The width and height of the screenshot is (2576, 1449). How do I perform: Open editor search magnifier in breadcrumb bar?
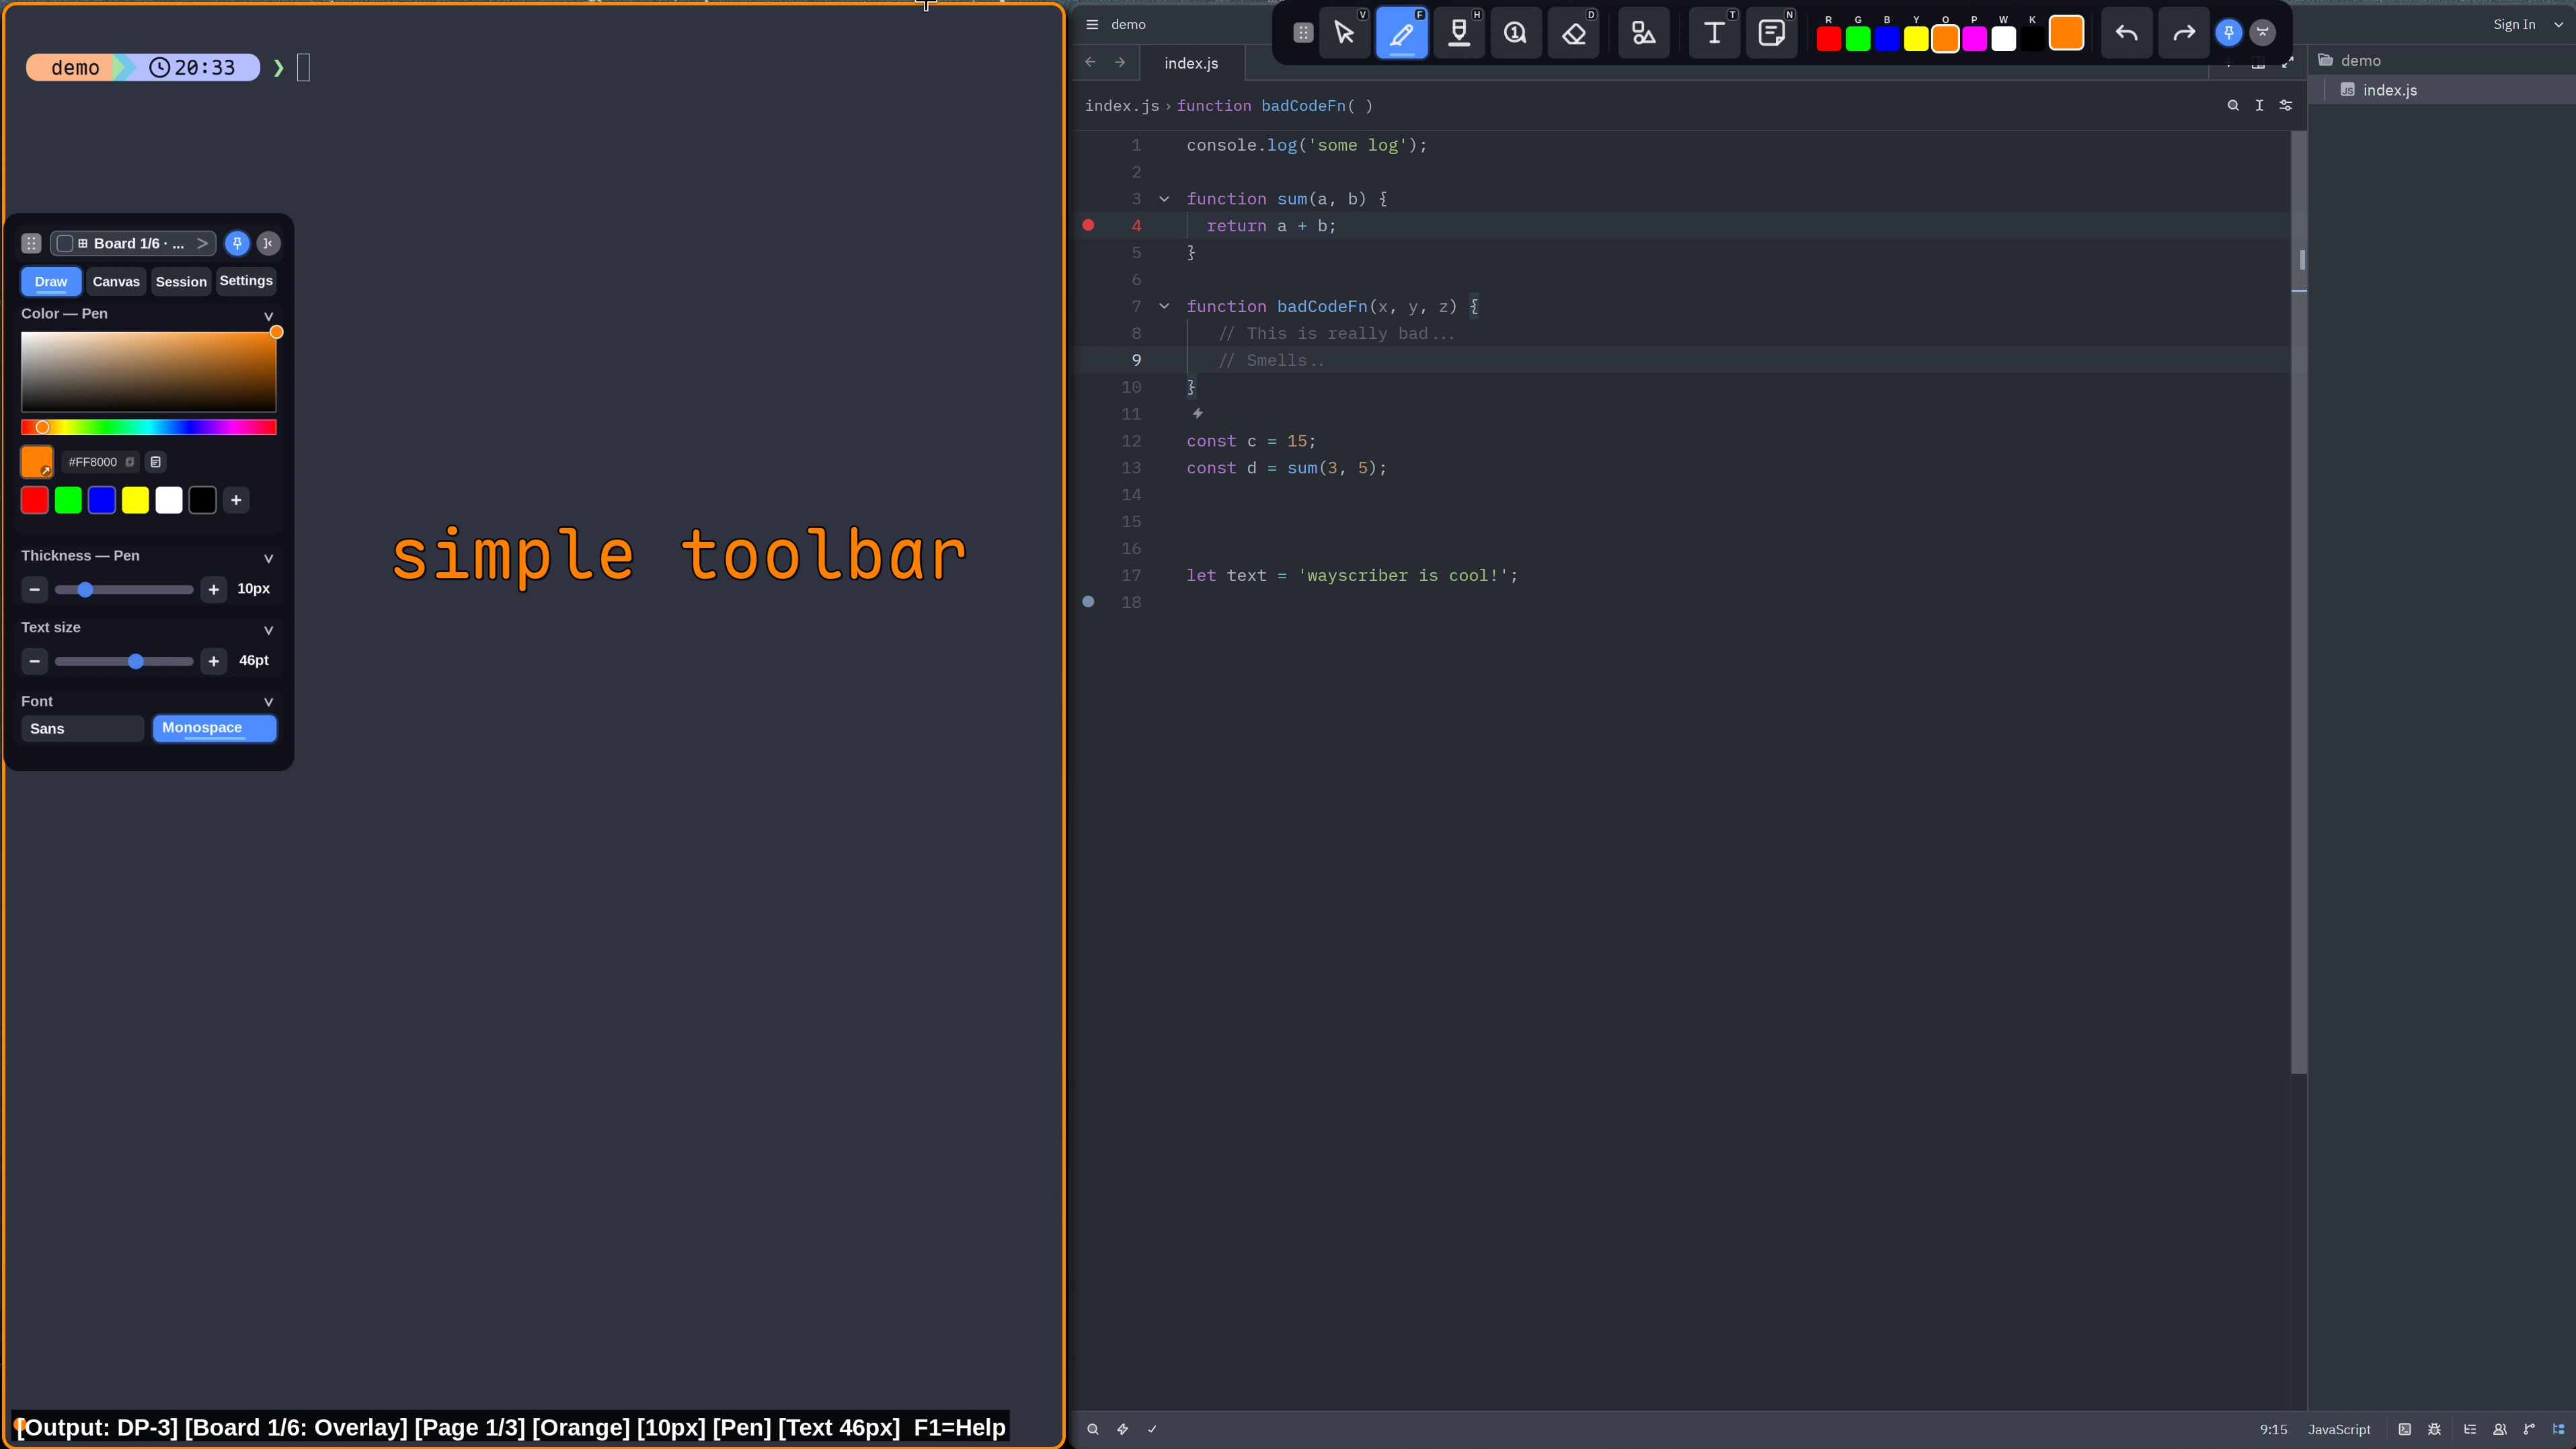[2233, 105]
